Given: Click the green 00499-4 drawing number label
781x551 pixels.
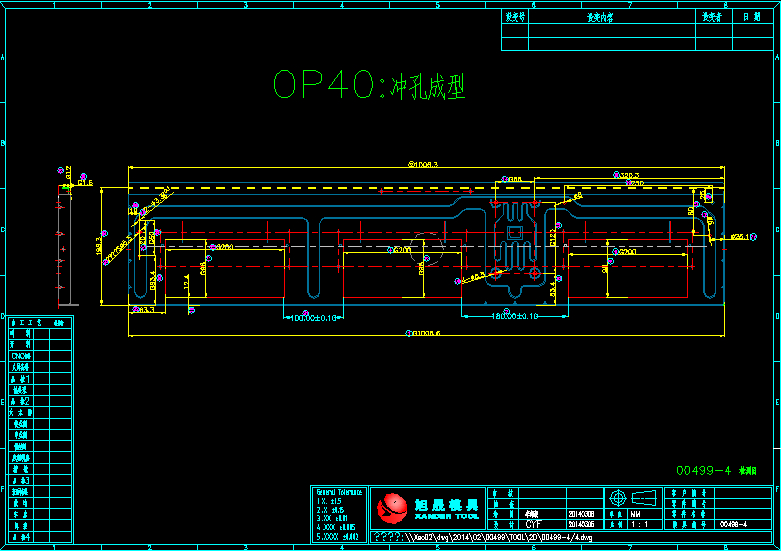Looking at the screenshot, I should (705, 469).
